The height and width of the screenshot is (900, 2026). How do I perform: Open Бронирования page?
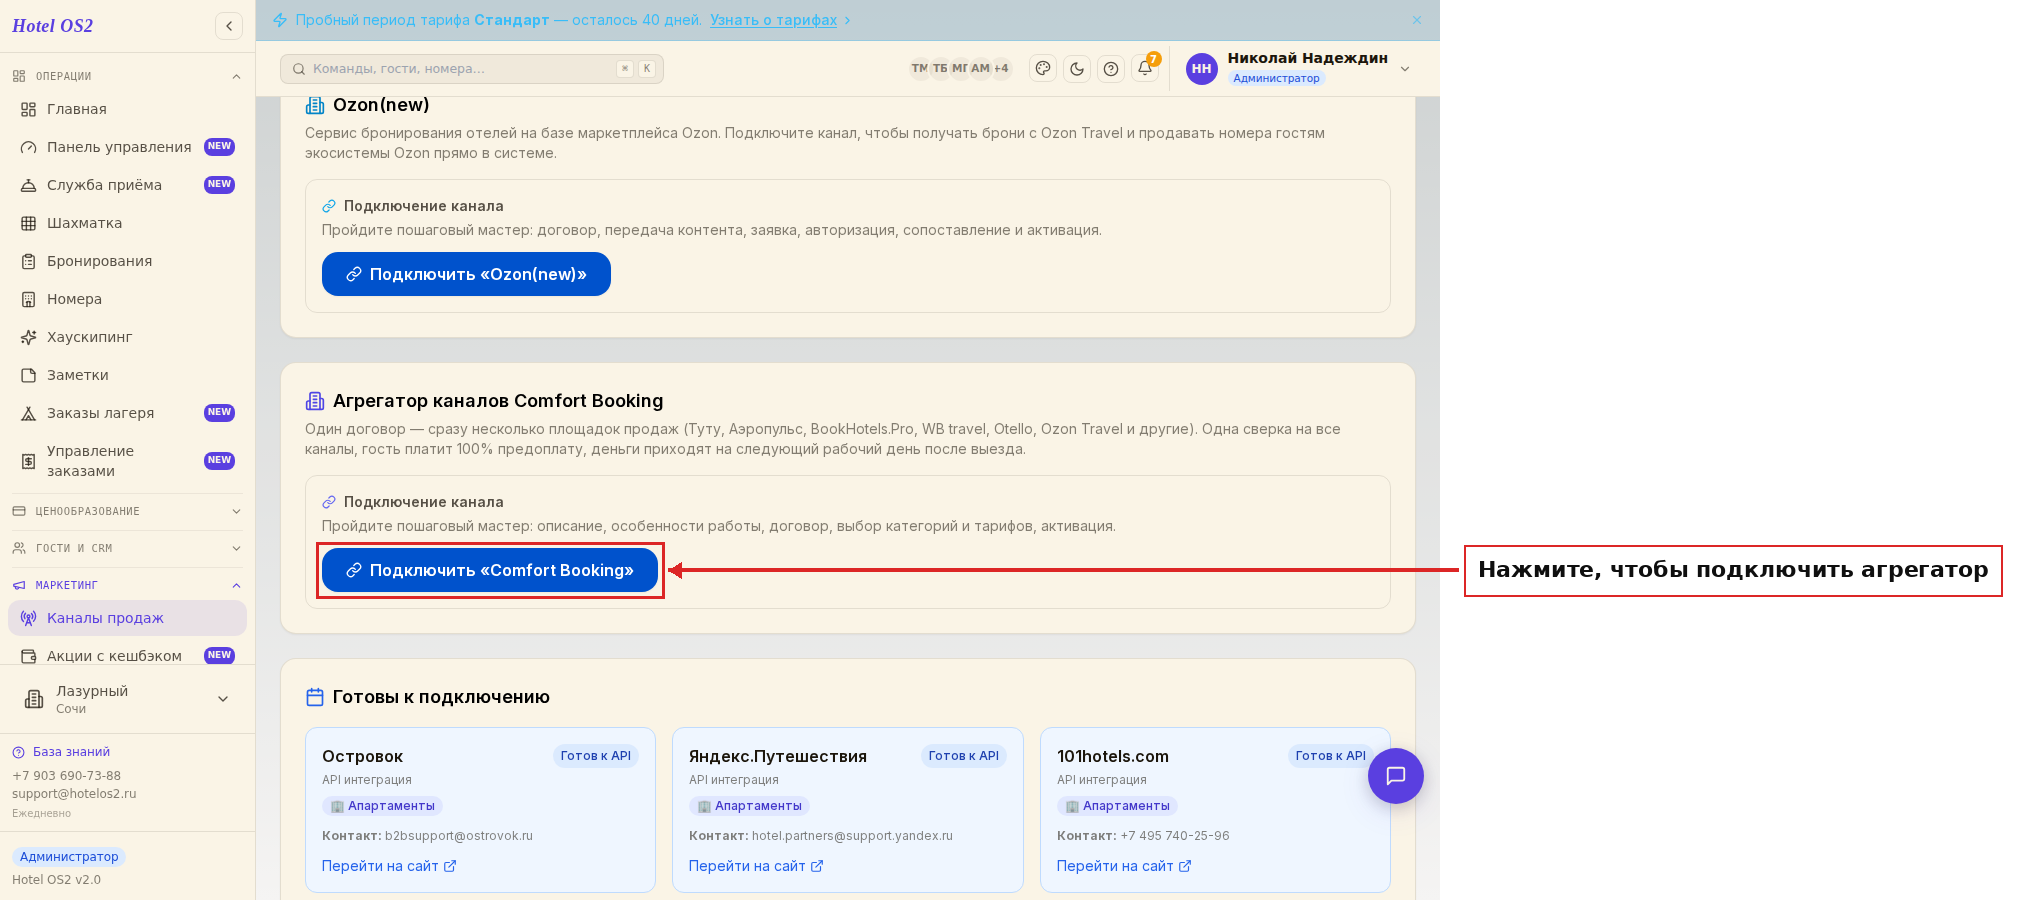click(x=127, y=261)
